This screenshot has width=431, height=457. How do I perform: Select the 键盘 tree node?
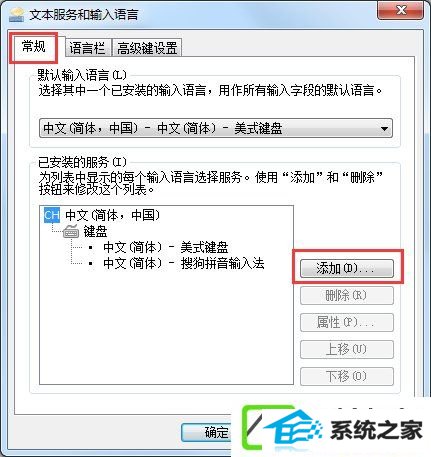[x=95, y=231]
